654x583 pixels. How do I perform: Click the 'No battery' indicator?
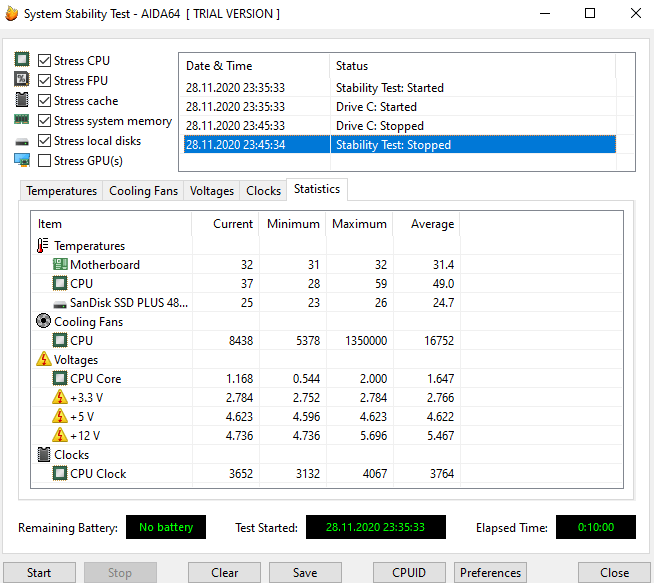pos(166,527)
